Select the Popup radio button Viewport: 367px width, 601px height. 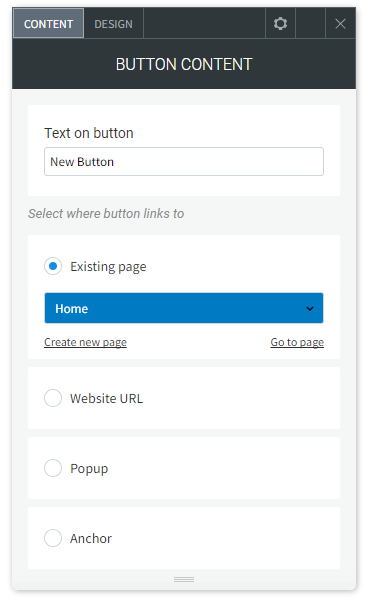tap(53, 468)
